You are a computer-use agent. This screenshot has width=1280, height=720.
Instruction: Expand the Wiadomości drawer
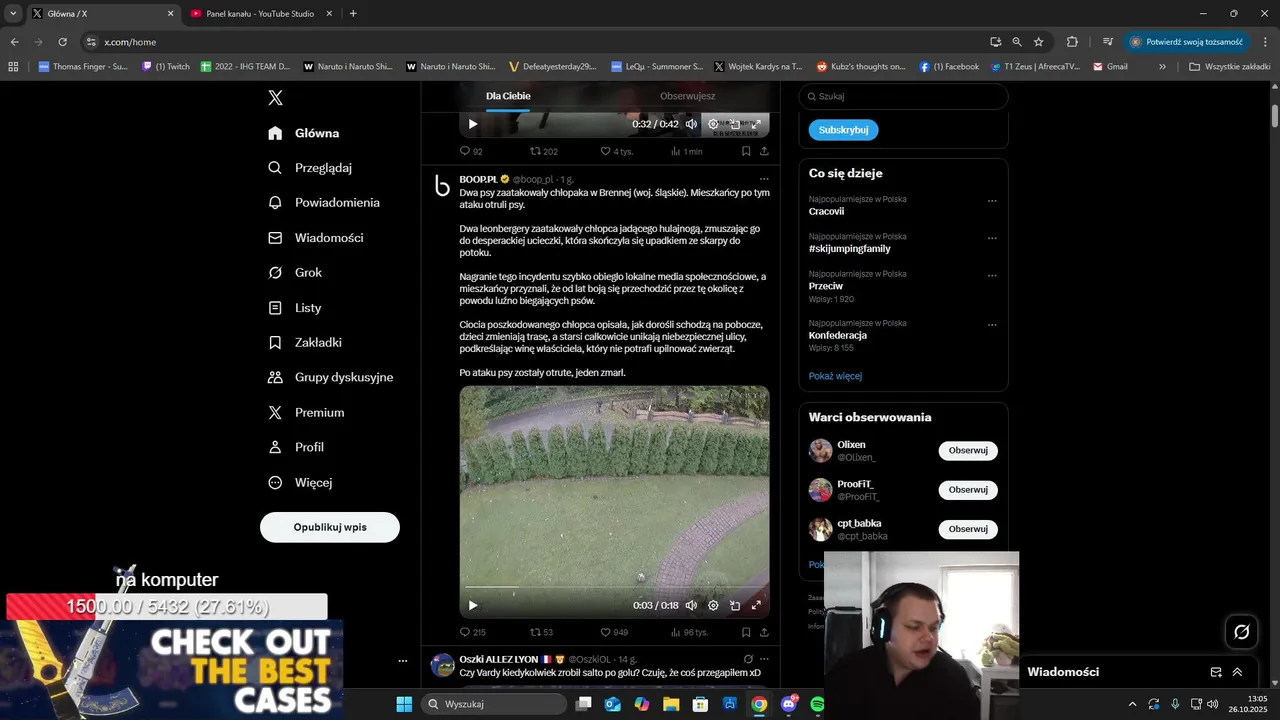(1237, 672)
